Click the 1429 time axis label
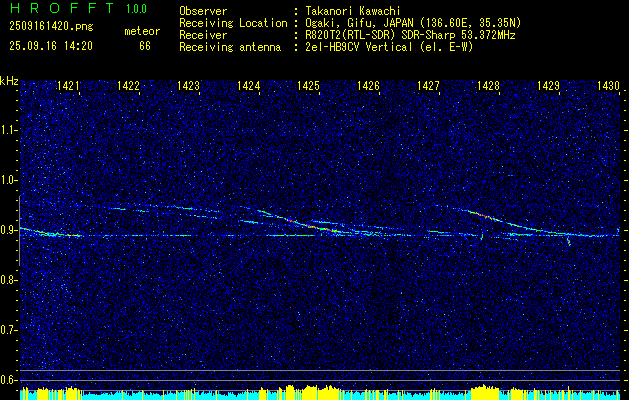 tap(548, 85)
